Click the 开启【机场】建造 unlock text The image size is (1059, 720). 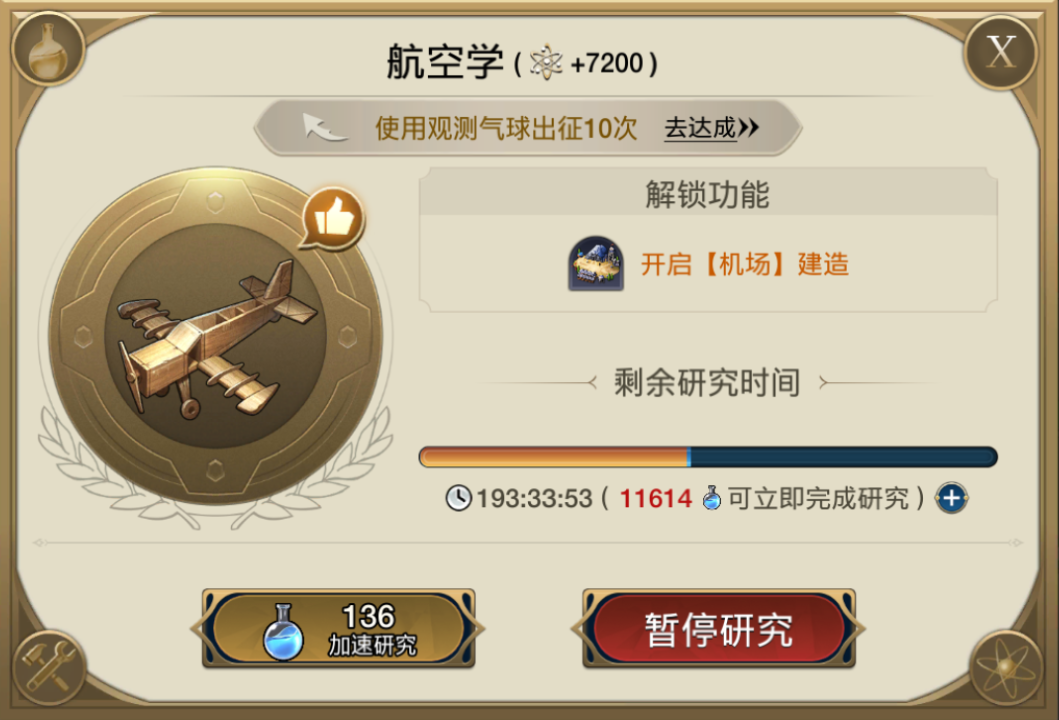744,264
